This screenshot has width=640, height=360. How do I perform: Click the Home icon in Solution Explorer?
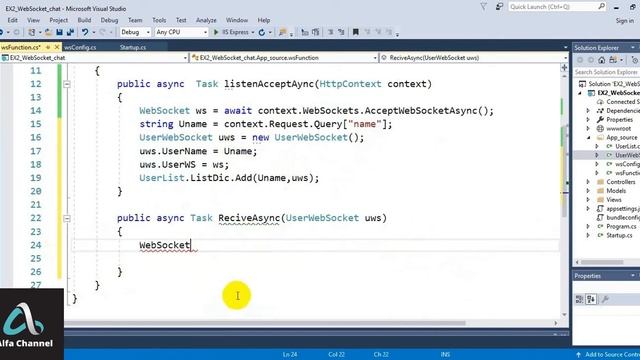tap(602, 60)
